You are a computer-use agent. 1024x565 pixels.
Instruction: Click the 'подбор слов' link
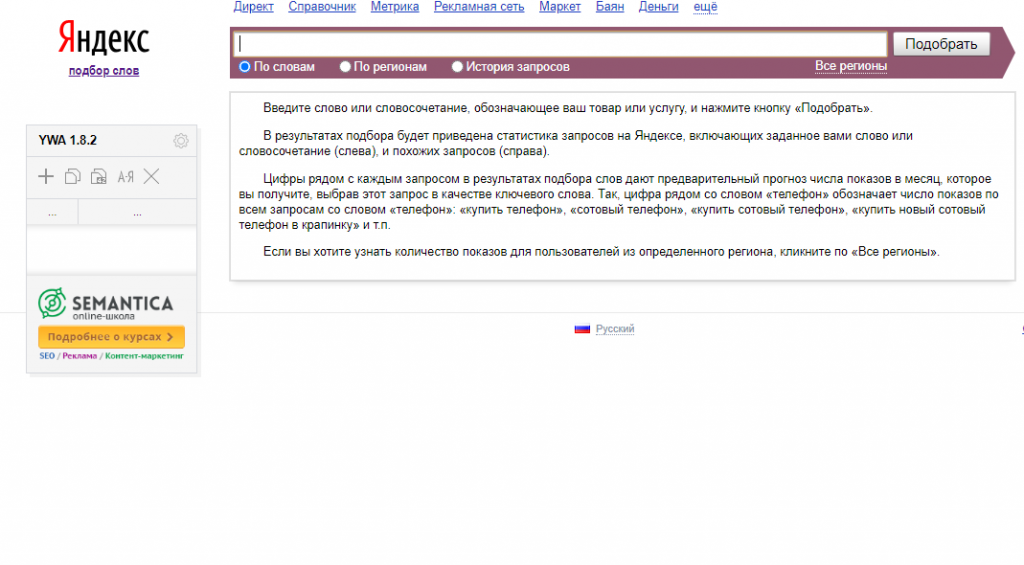104,71
